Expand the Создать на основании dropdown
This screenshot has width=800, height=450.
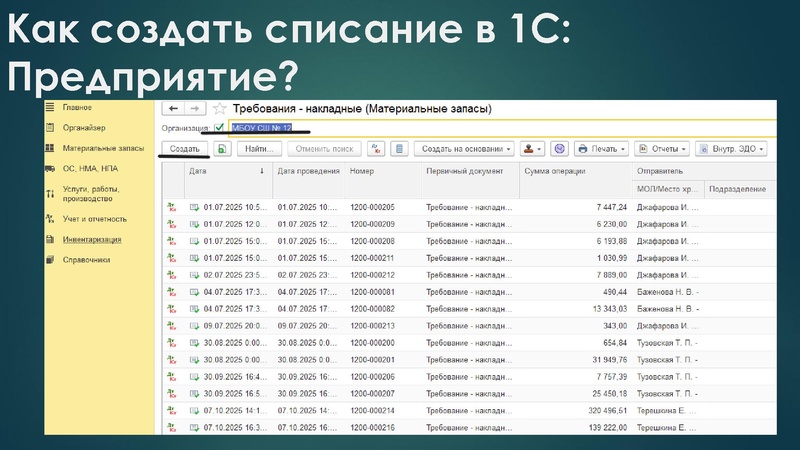[464, 149]
